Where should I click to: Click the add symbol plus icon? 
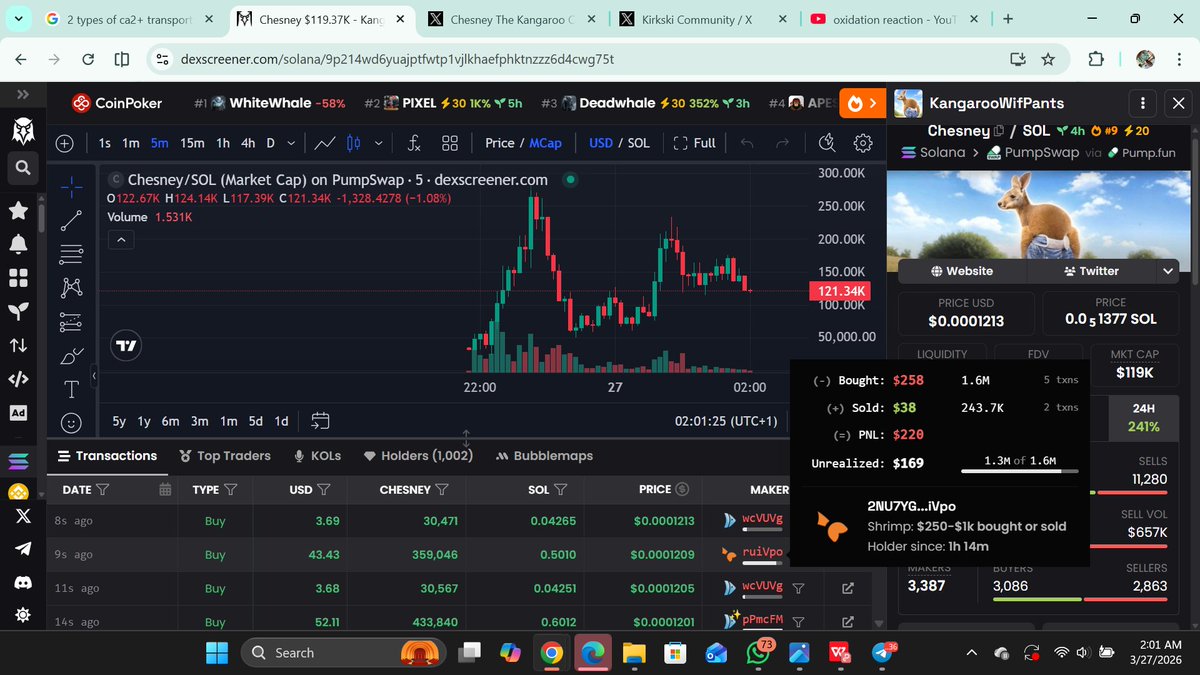(65, 143)
